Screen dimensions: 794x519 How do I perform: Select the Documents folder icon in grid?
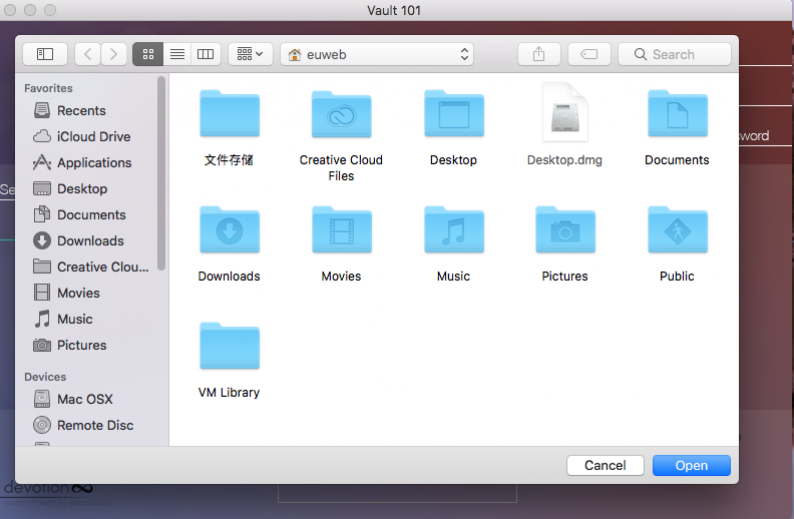[x=678, y=113]
